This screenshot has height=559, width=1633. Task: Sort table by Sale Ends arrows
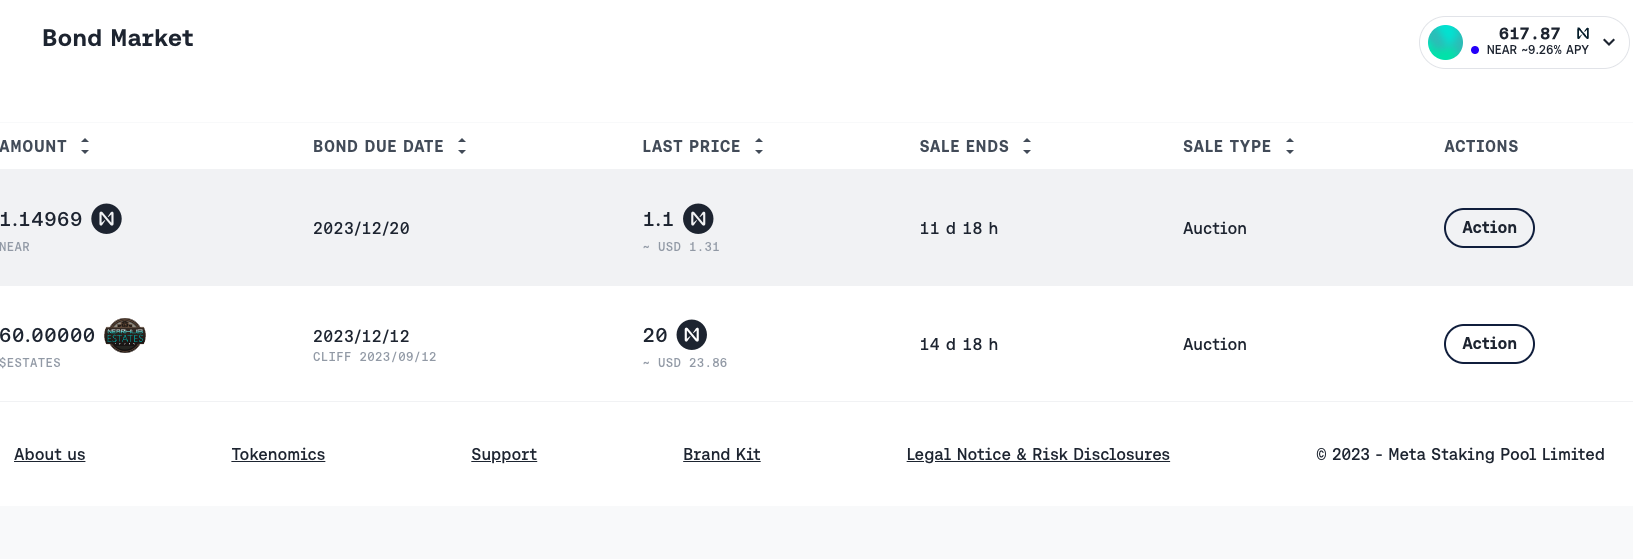(x=1027, y=146)
